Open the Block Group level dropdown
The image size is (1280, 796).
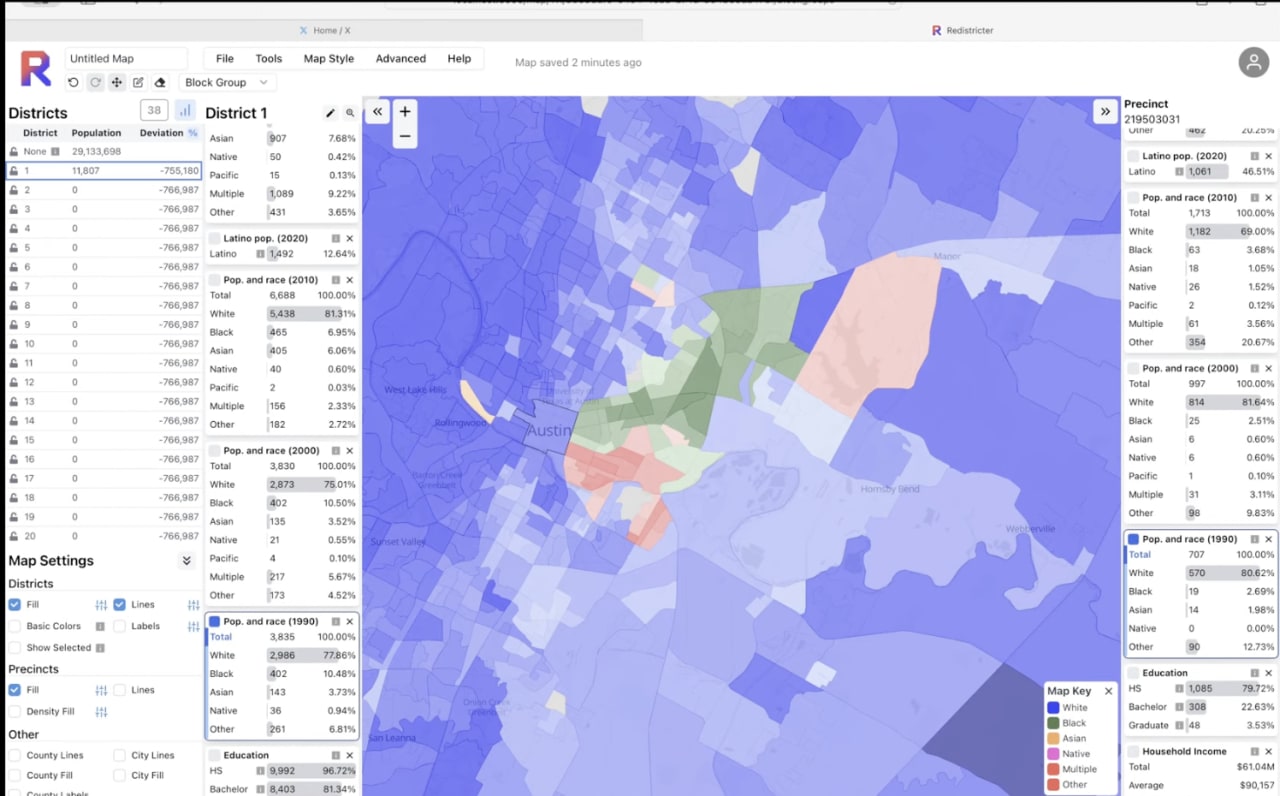tap(226, 82)
